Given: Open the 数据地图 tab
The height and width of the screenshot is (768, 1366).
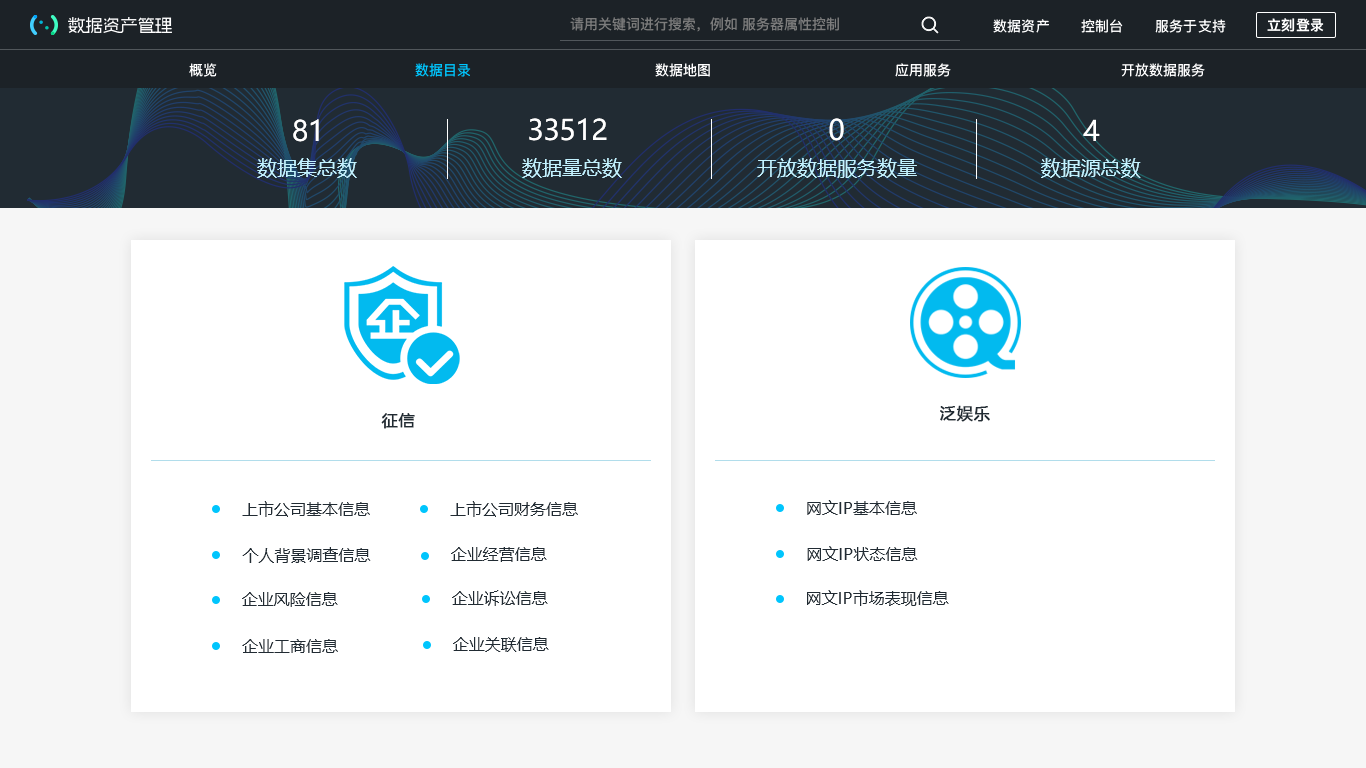Looking at the screenshot, I should click(683, 70).
